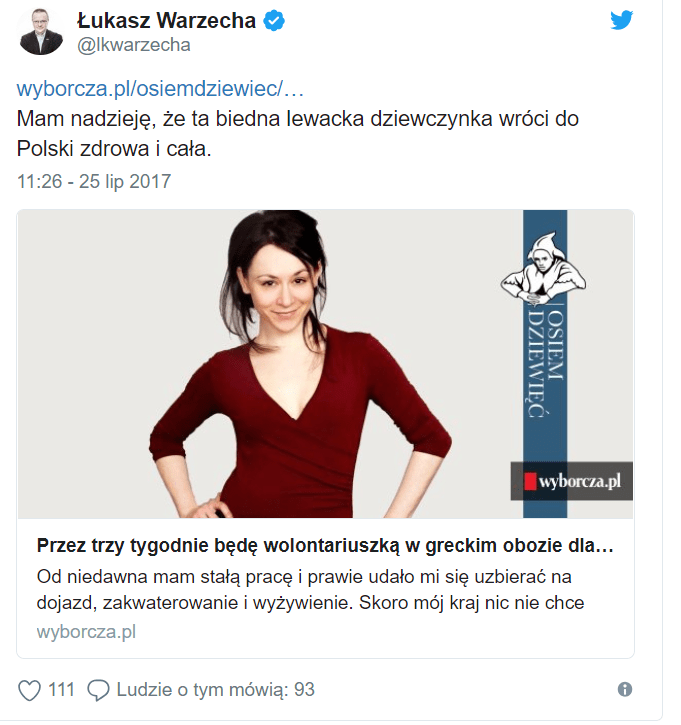Click the tweet text Mam nadzieję
The image size is (681, 725).
point(298,134)
